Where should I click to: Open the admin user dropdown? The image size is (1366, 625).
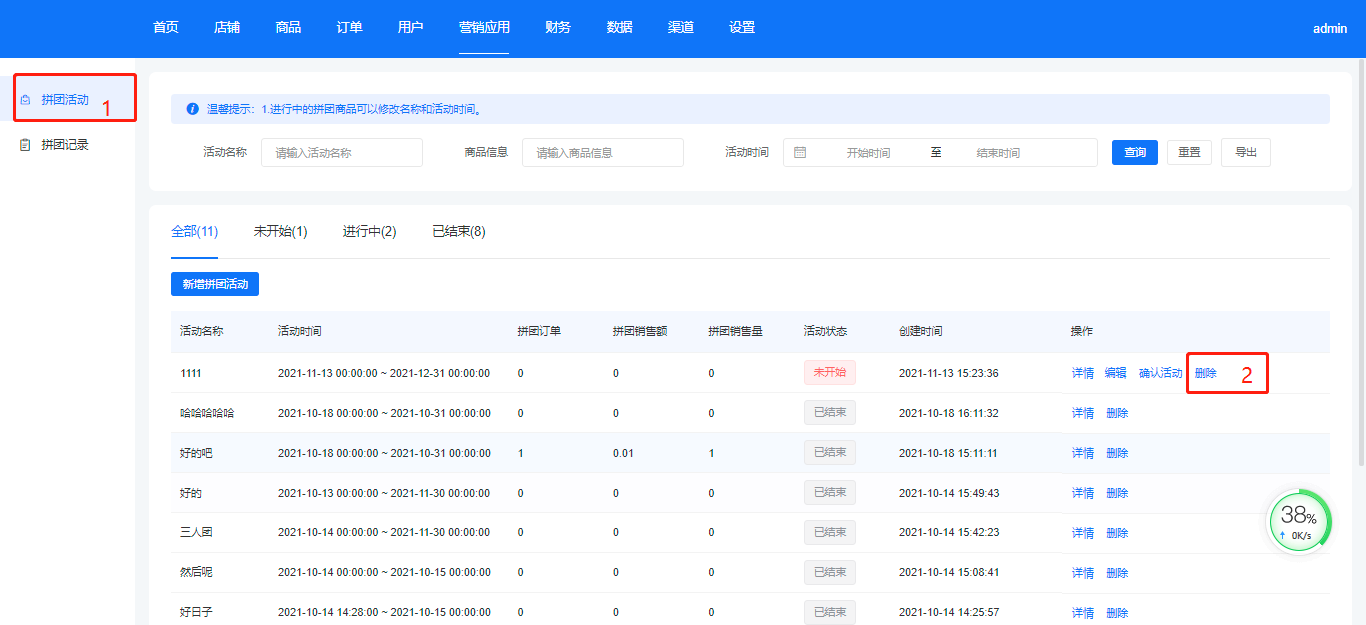1329,29
